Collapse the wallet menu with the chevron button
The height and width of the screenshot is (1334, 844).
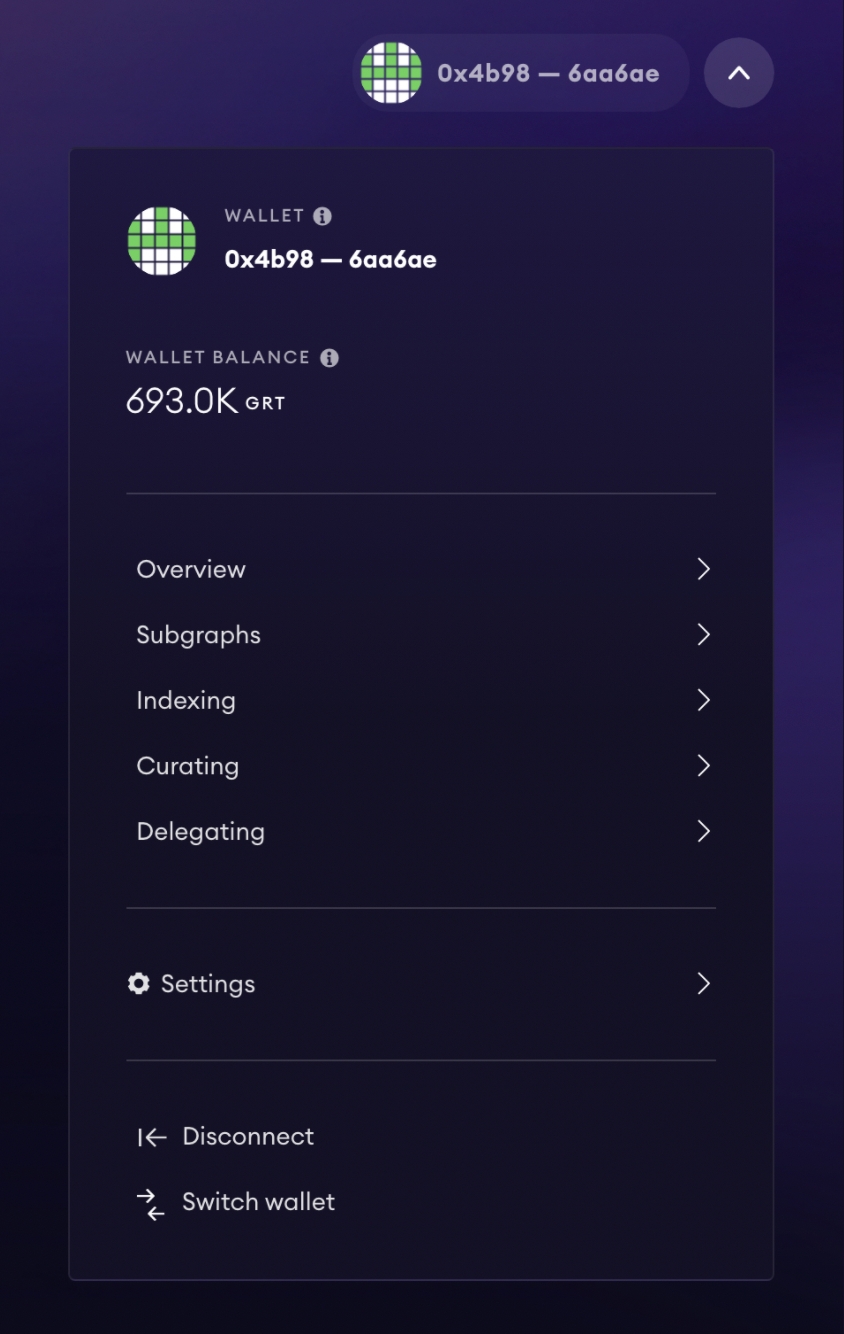pos(739,72)
